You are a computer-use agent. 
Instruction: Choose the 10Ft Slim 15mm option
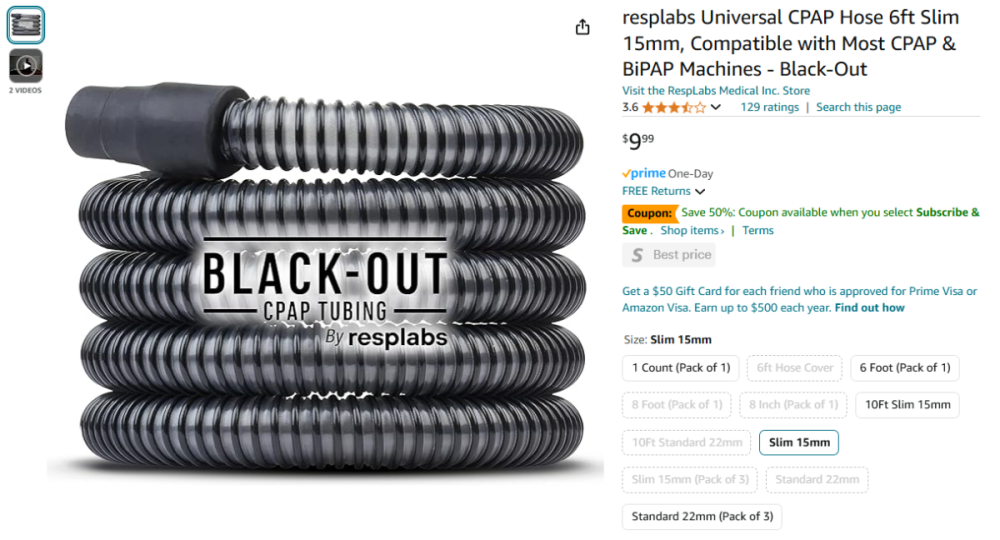click(908, 405)
